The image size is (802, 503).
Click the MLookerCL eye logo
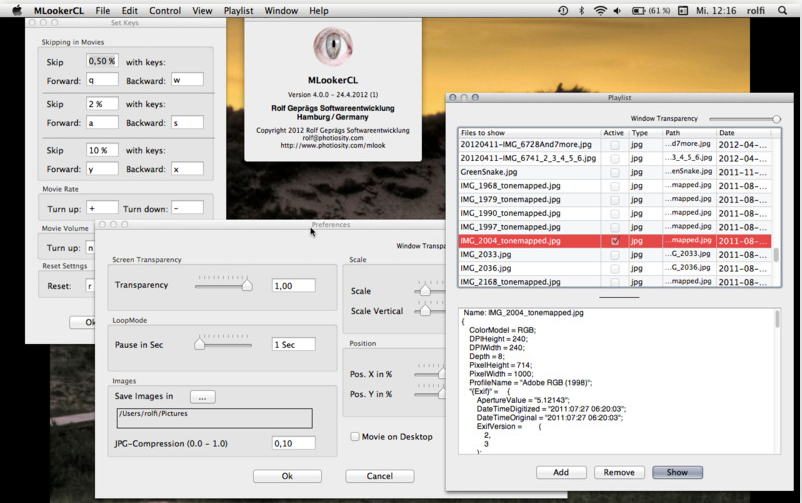(x=333, y=47)
